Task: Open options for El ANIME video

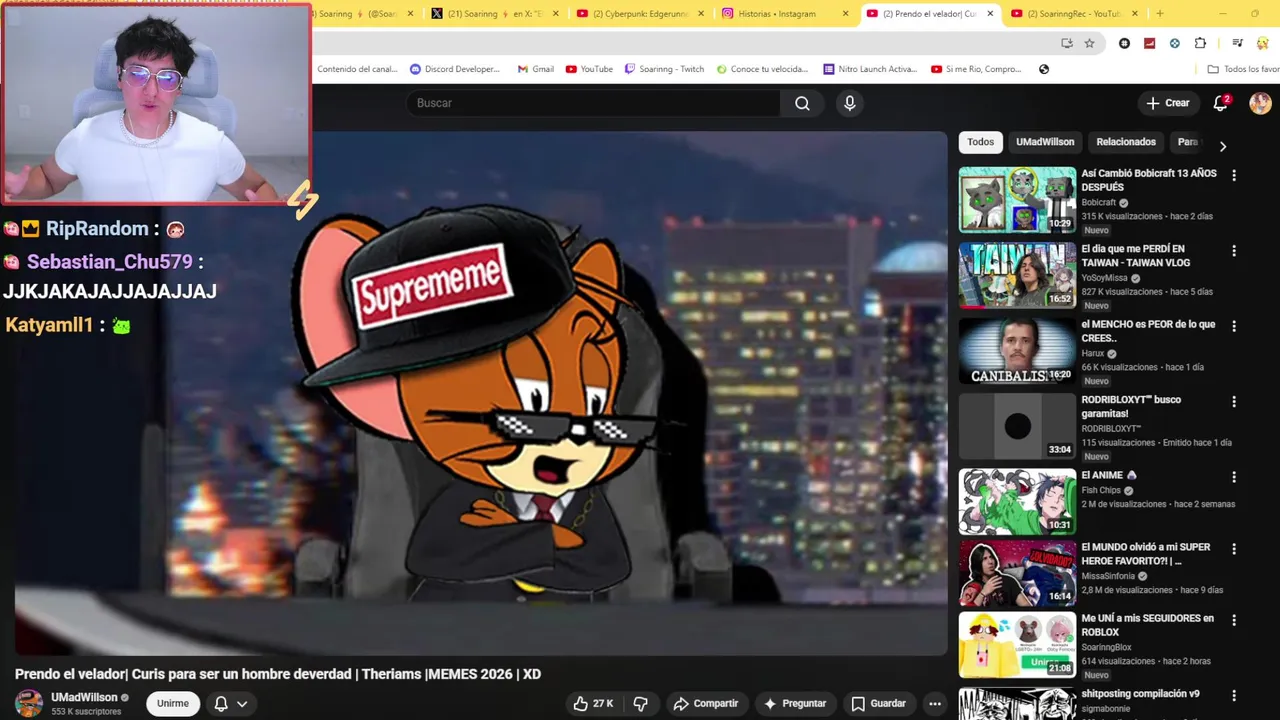Action: tap(1234, 477)
